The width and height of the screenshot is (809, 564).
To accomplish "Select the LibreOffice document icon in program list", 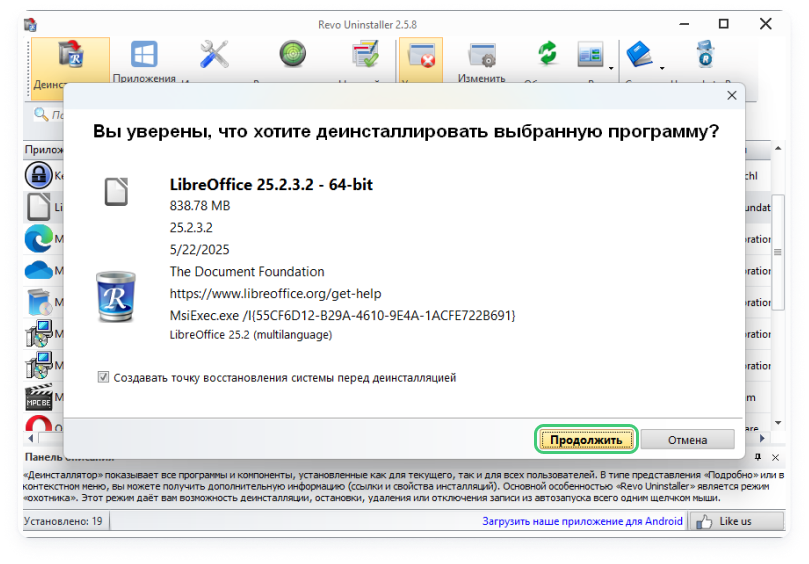I will pos(39,206).
